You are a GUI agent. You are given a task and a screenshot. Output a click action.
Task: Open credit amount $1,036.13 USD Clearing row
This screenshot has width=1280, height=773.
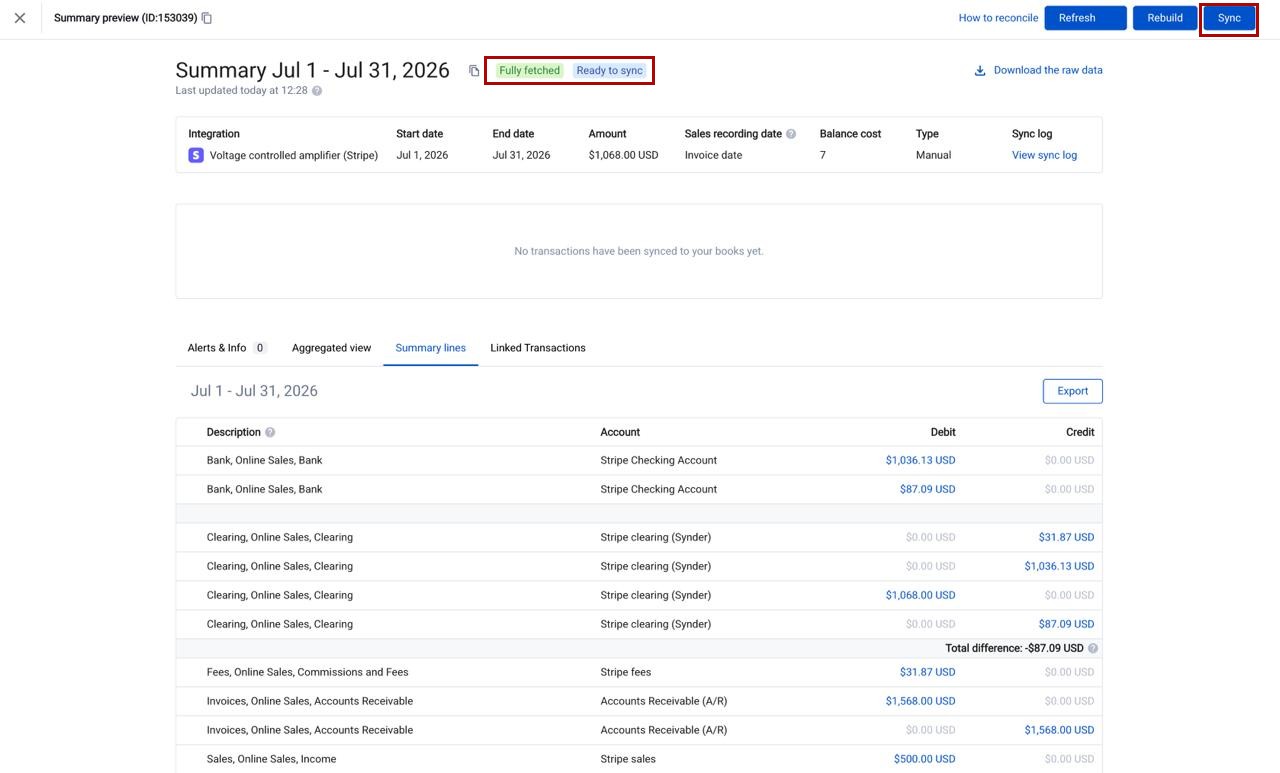point(1059,566)
